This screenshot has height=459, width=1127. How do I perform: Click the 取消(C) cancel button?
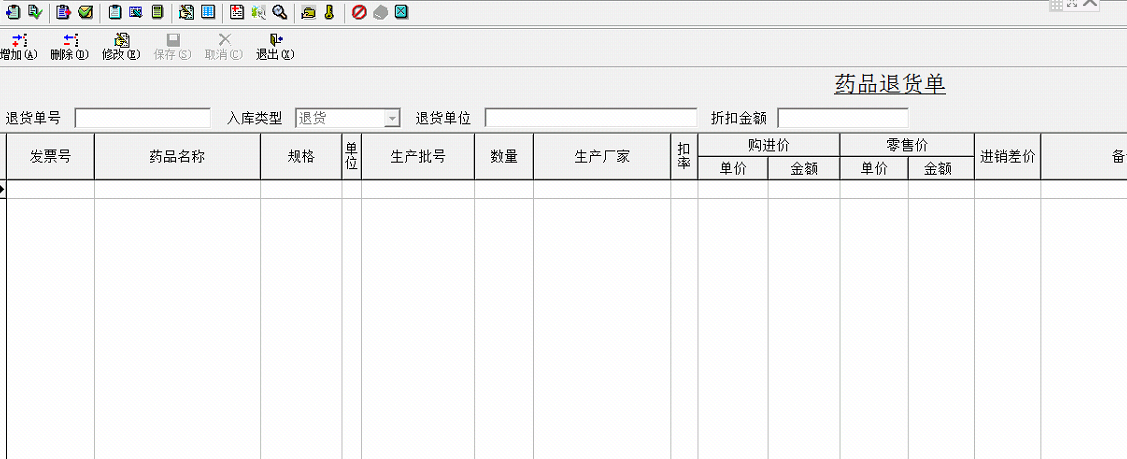224,47
